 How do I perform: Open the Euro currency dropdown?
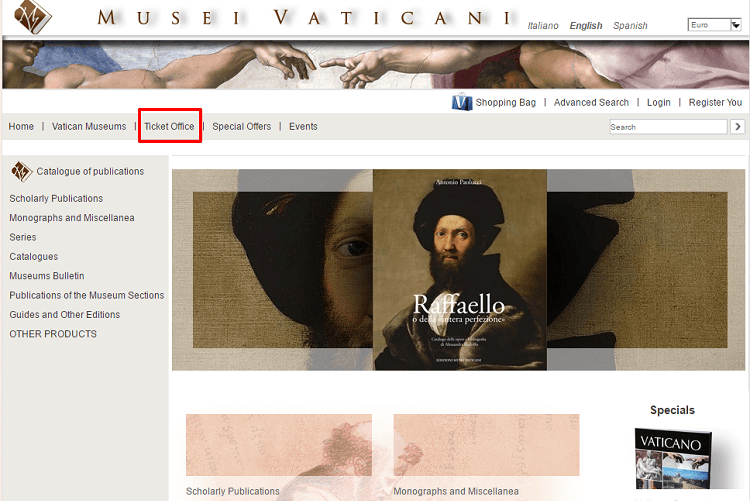[714, 25]
